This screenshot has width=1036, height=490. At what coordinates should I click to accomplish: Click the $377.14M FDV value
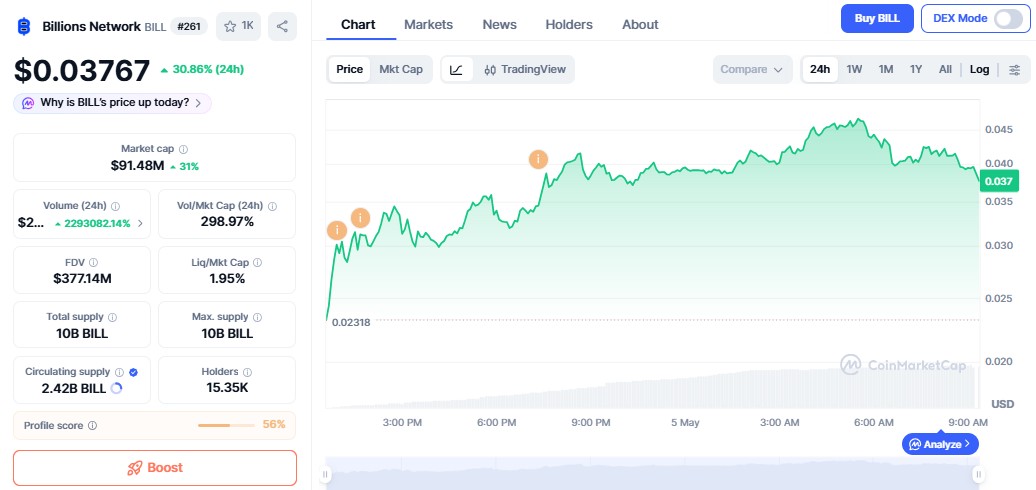[x=82, y=278]
